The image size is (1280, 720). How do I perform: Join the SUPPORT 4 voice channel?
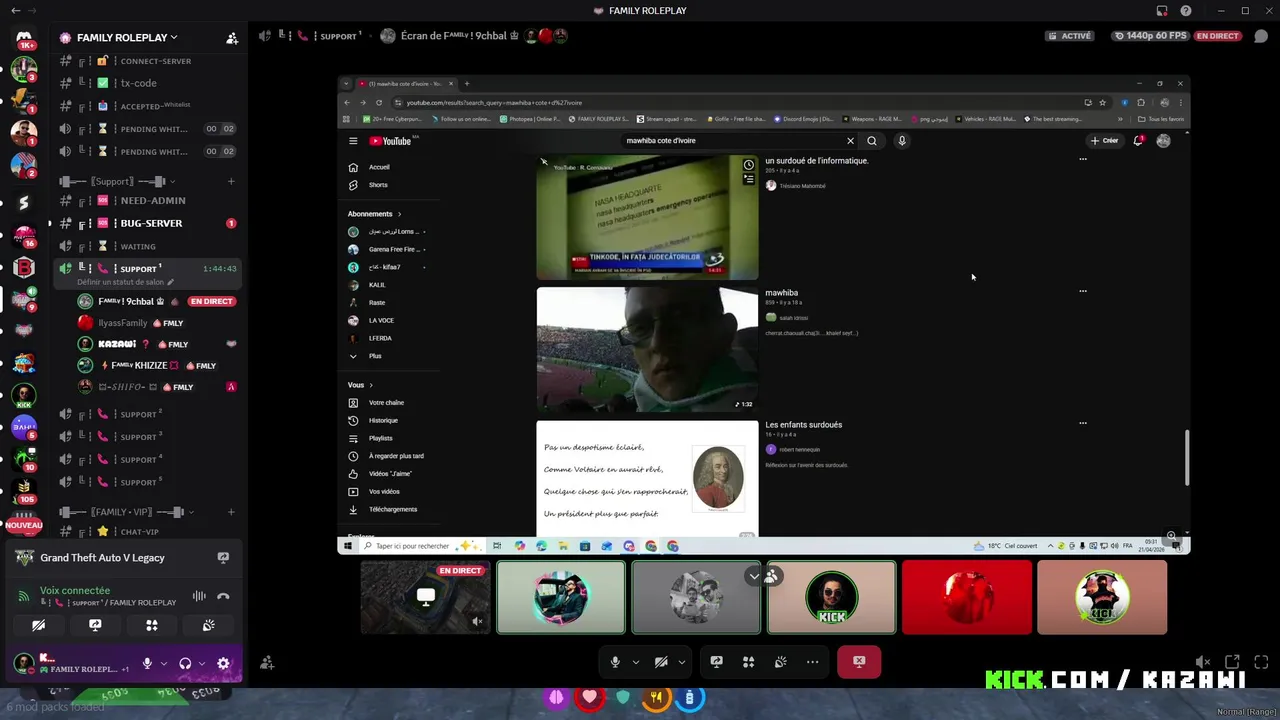[146, 459]
